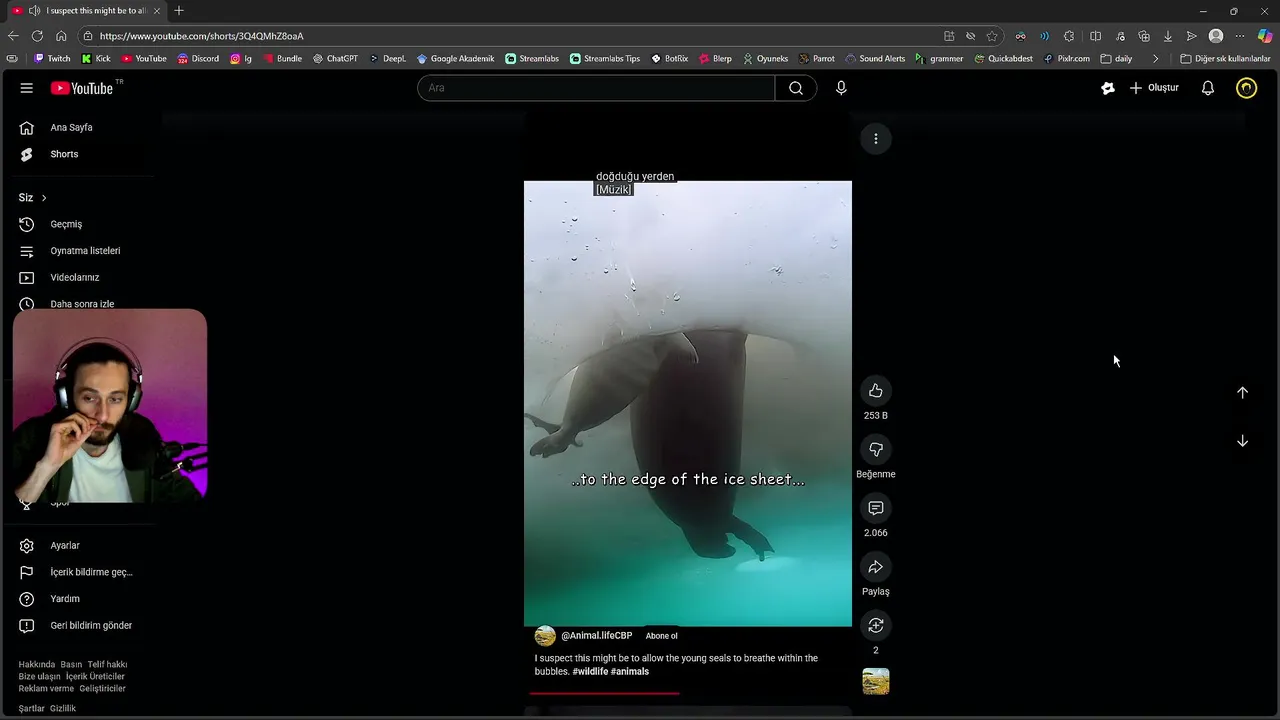Start voice search with microphone

[841, 88]
